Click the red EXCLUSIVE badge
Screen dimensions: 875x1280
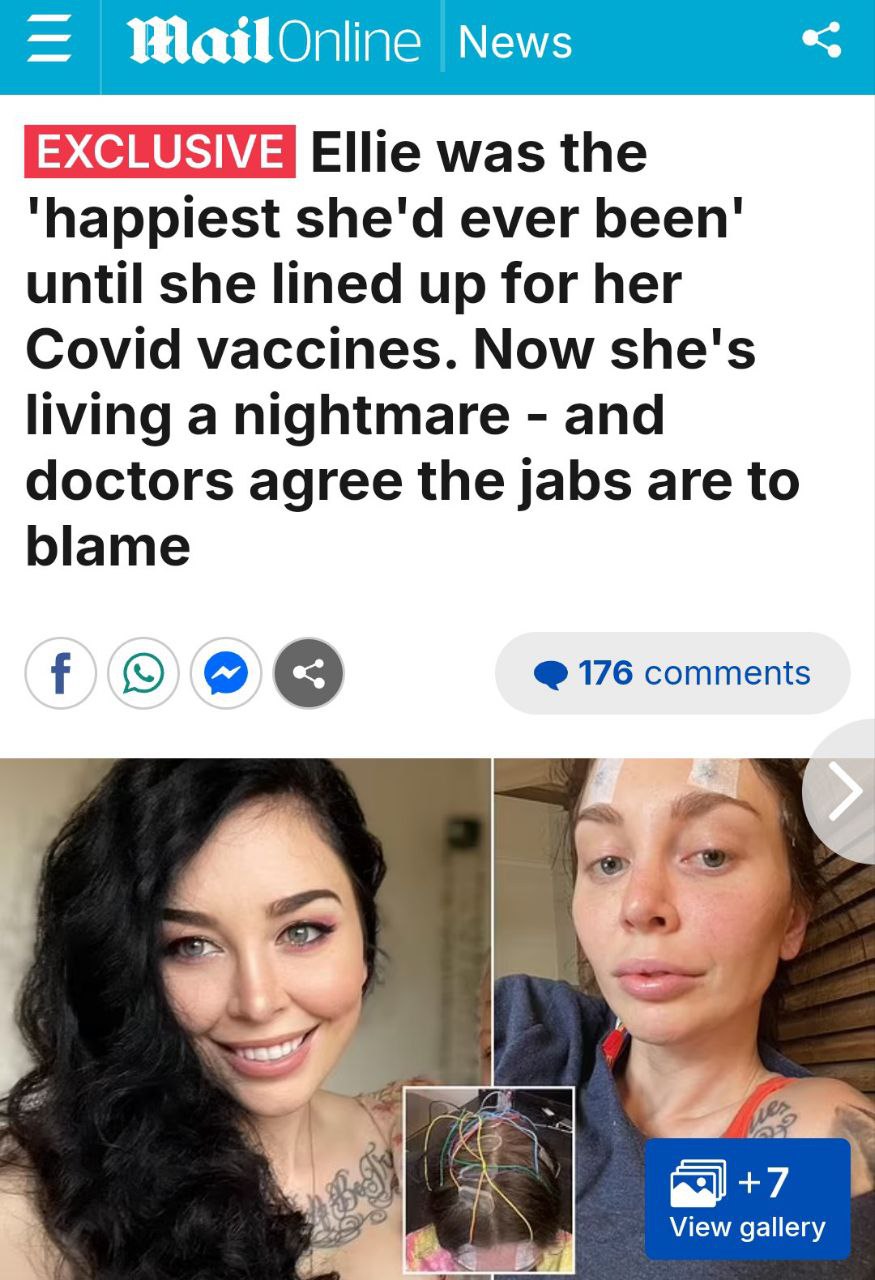pyautogui.click(x=160, y=151)
